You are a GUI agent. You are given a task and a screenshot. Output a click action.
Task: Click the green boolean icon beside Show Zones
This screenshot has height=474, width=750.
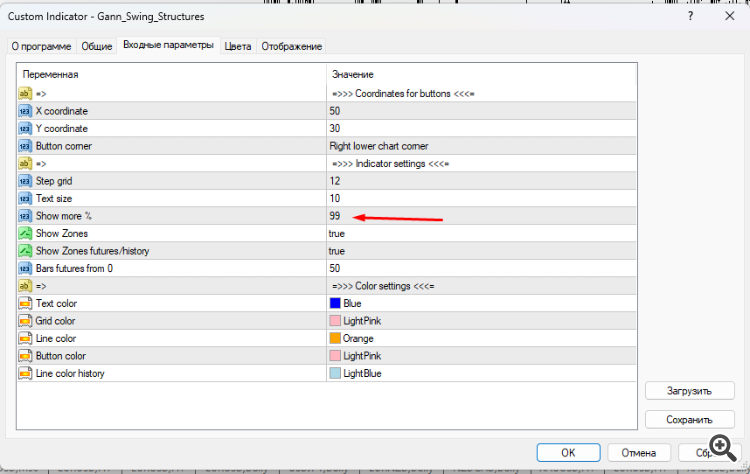click(25, 233)
